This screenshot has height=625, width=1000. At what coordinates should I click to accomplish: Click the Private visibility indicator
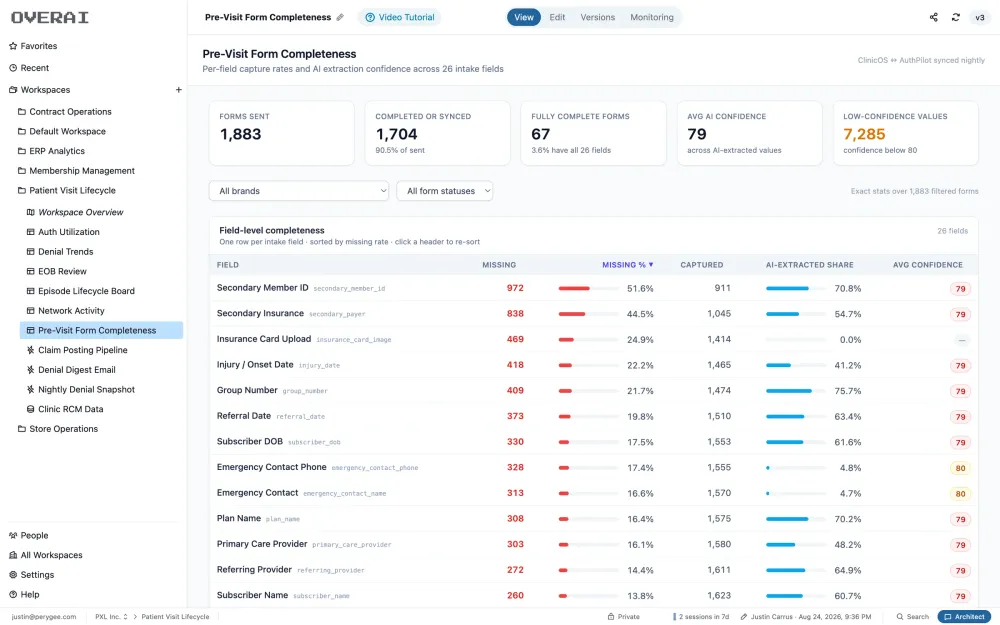pyautogui.click(x=623, y=617)
